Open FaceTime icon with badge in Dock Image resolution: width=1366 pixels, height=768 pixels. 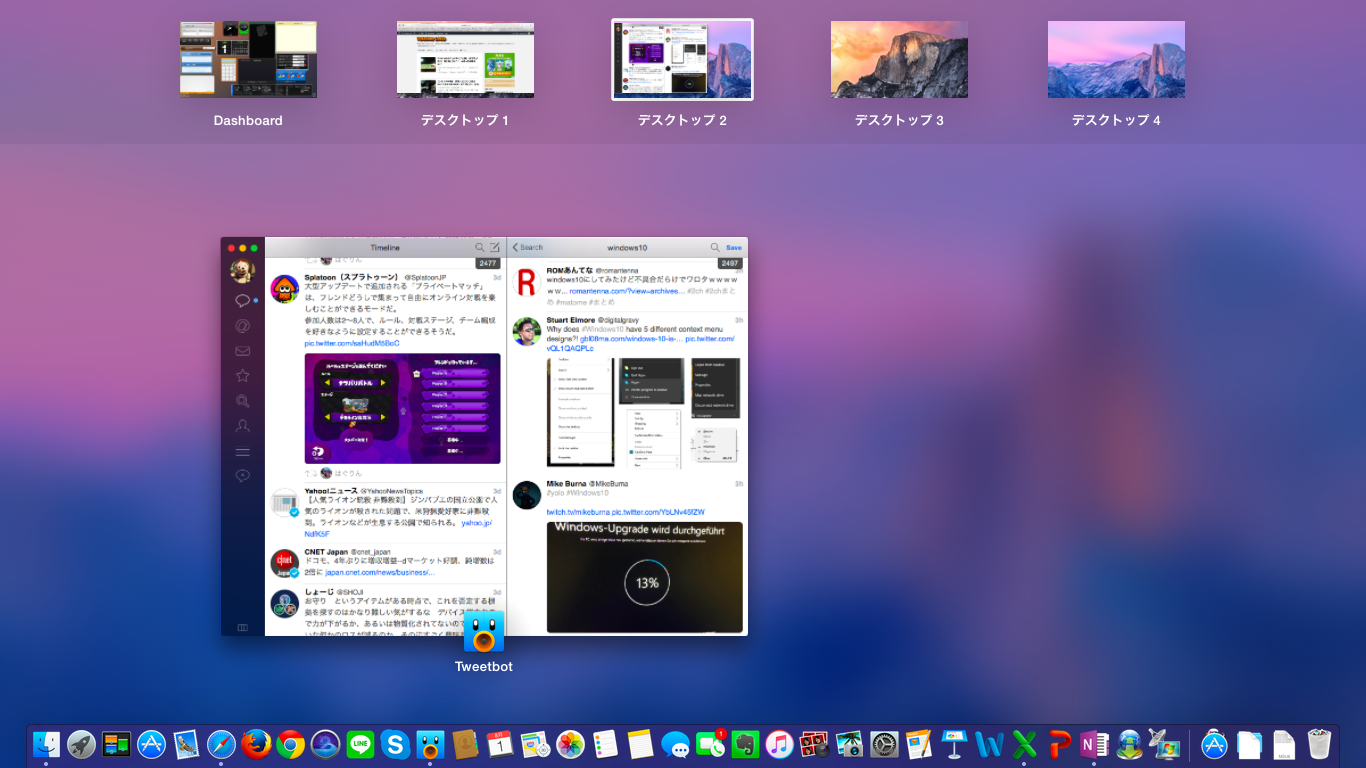[x=710, y=744]
